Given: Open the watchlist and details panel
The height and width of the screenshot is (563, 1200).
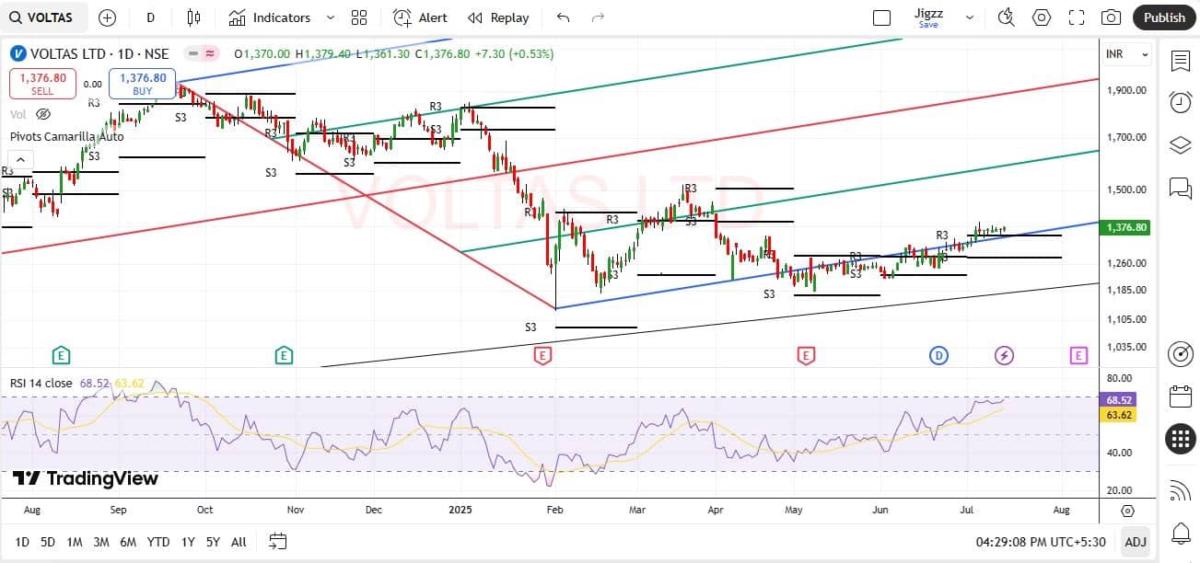Looking at the screenshot, I should 1180,61.
